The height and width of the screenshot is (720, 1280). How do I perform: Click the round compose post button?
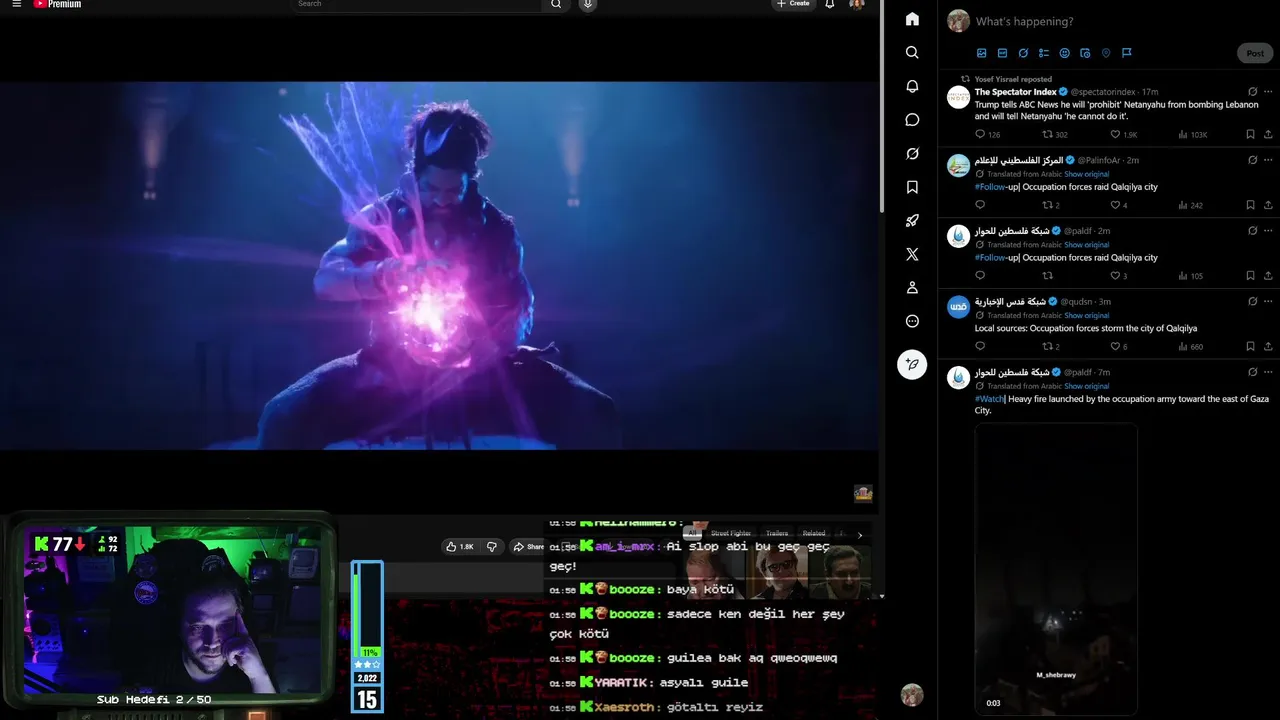pyautogui.click(x=912, y=364)
